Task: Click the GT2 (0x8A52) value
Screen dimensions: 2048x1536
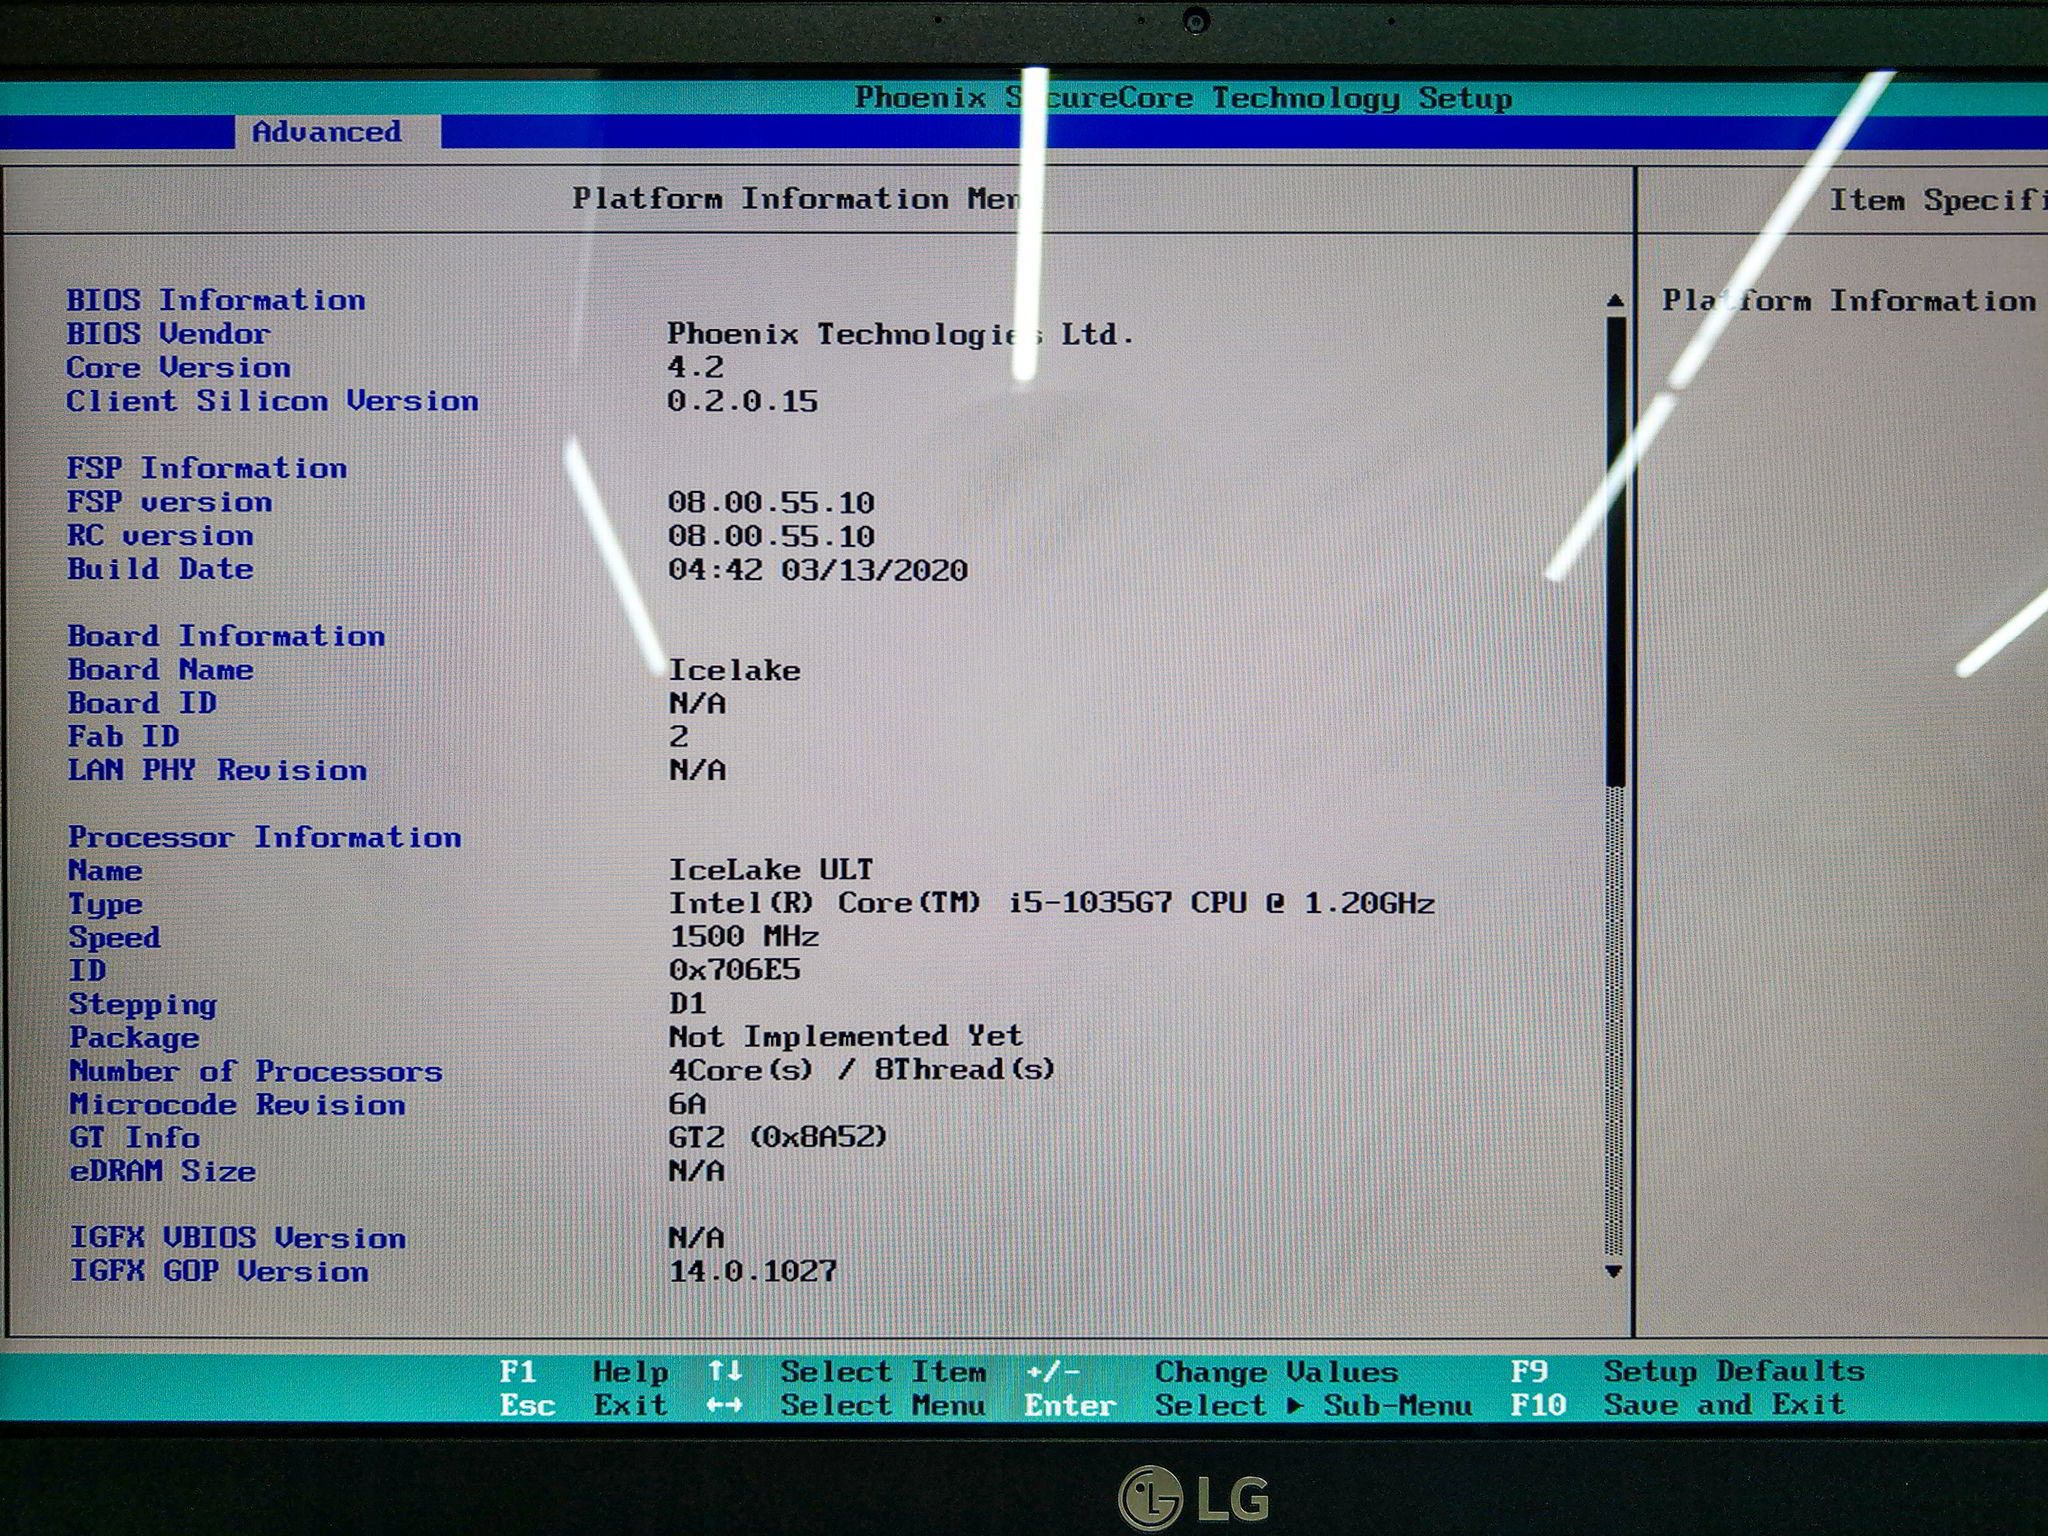Action: point(778,1137)
